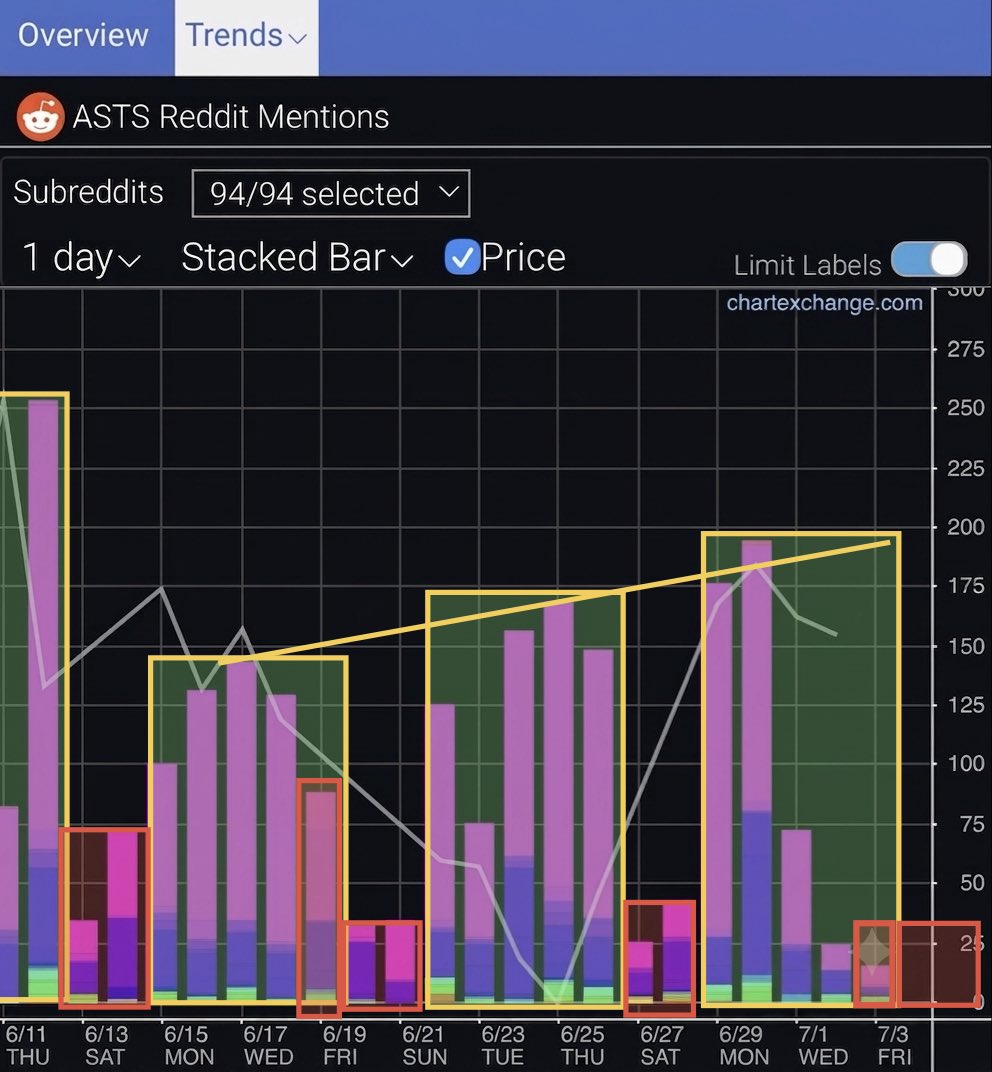Screen dimensions: 992x1072
Task: Switch to the Overview tab
Action: coord(83,36)
